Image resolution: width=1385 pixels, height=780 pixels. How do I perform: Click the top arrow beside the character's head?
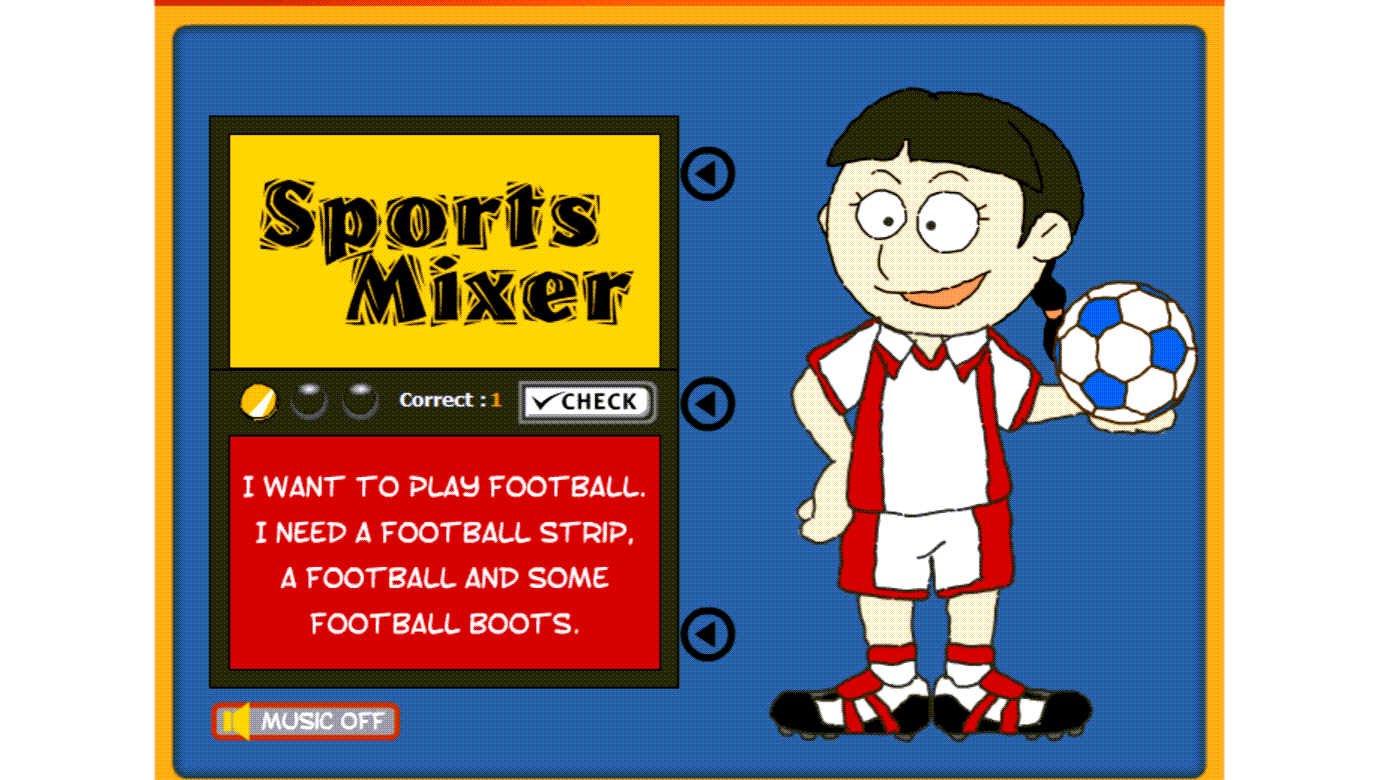708,174
